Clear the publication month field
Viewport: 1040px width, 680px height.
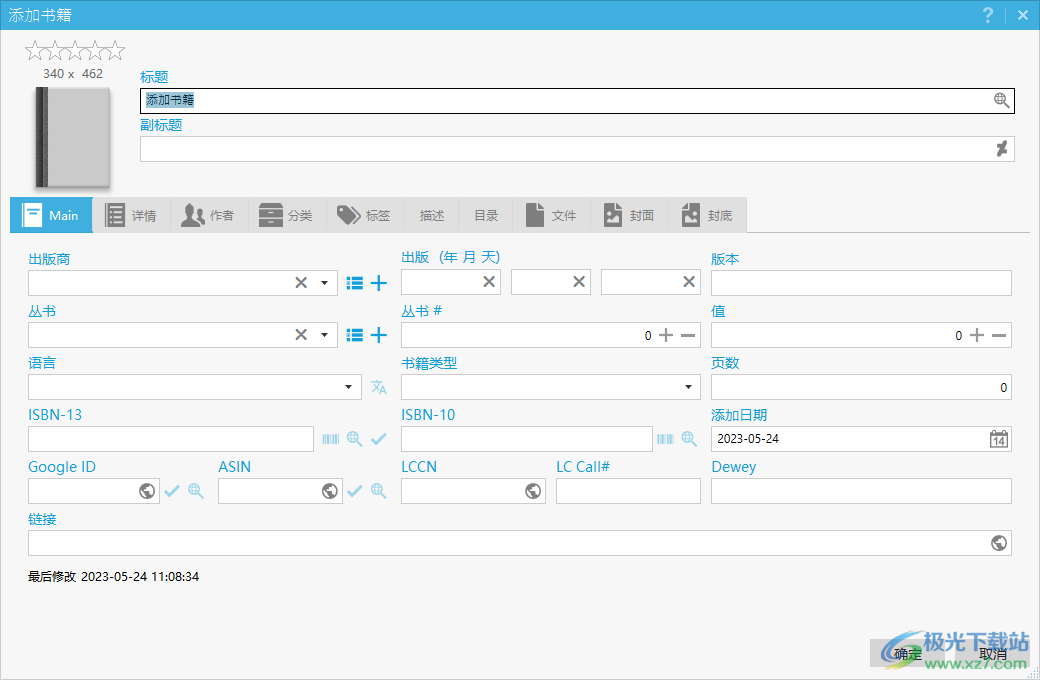[x=579, y=282]
